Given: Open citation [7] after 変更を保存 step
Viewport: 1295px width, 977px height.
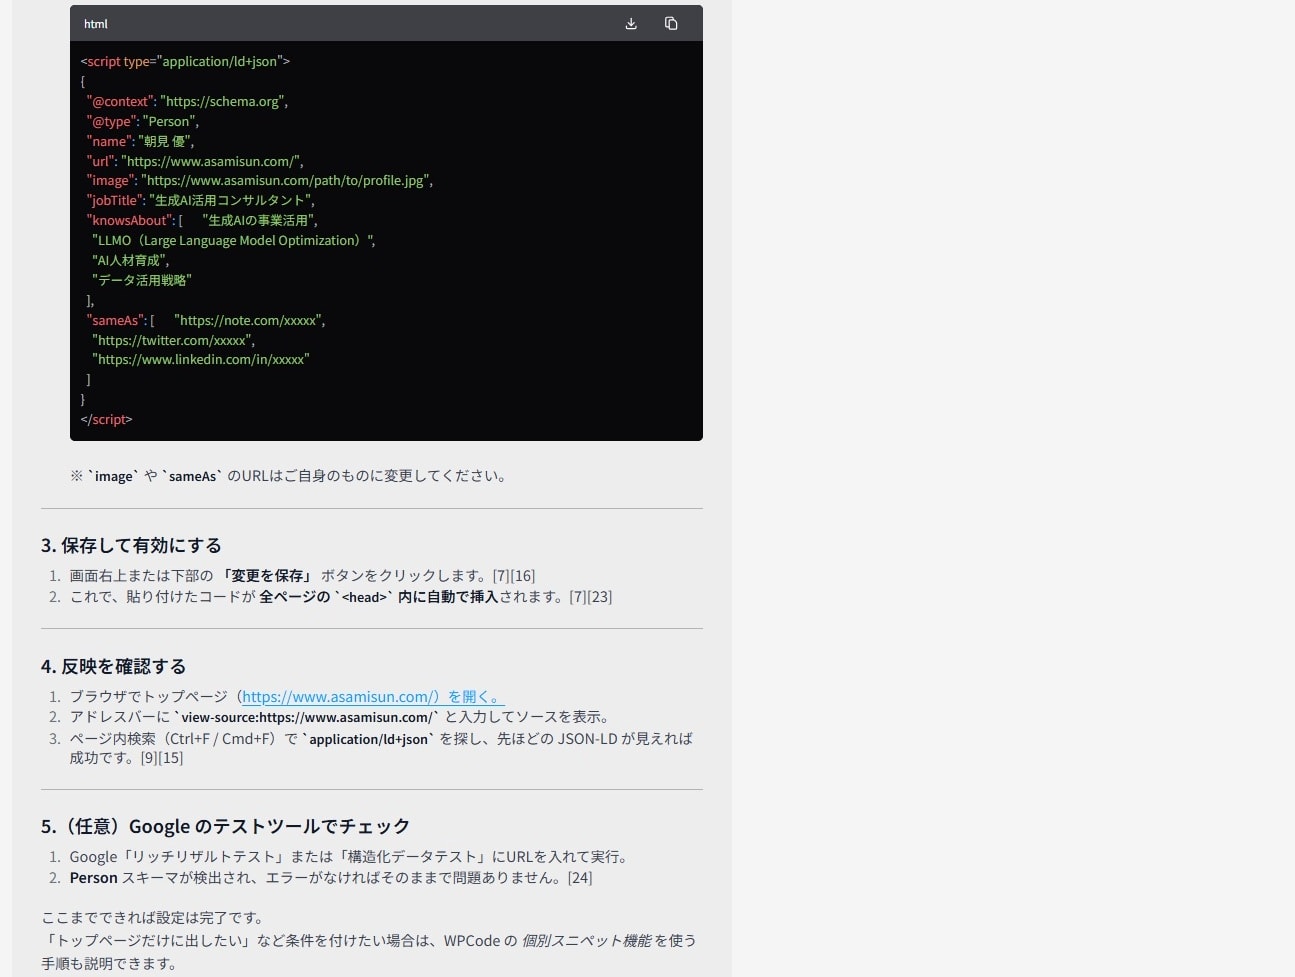Looking at the screenshot, I should click(x=501, y=575).
